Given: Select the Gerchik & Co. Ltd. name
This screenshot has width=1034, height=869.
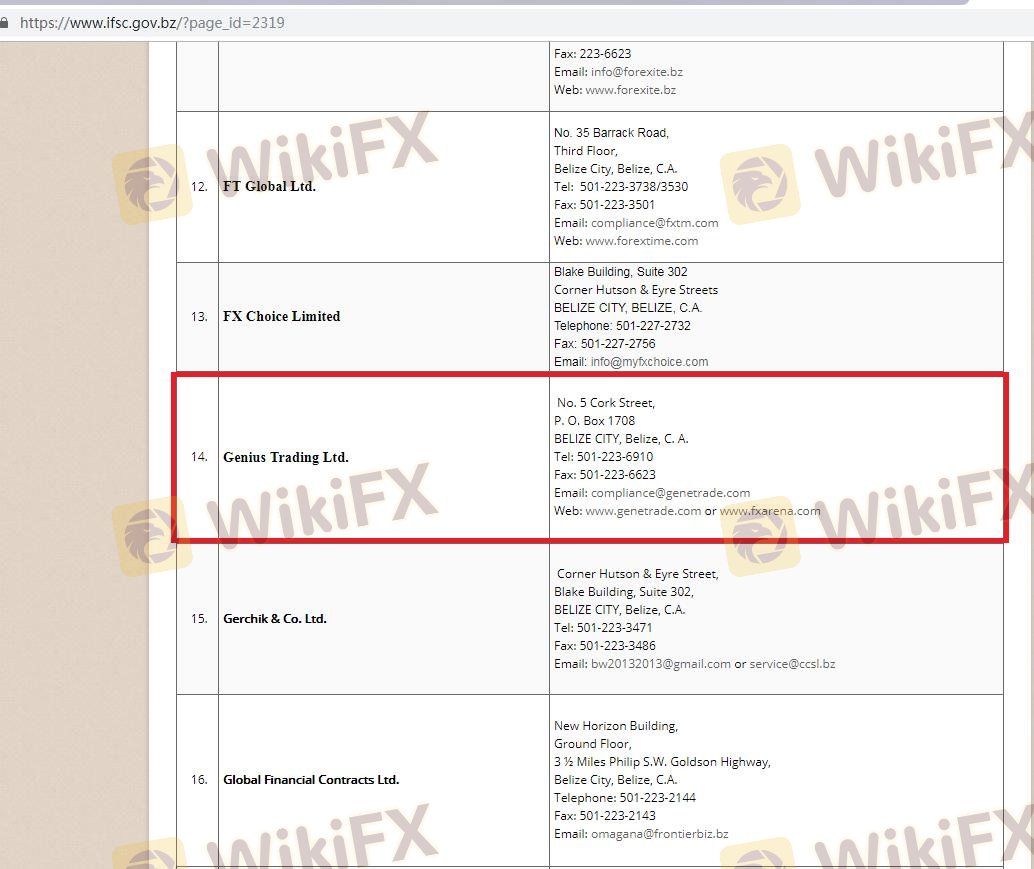Looking at the screenshot, I should (x=275, y=619).
